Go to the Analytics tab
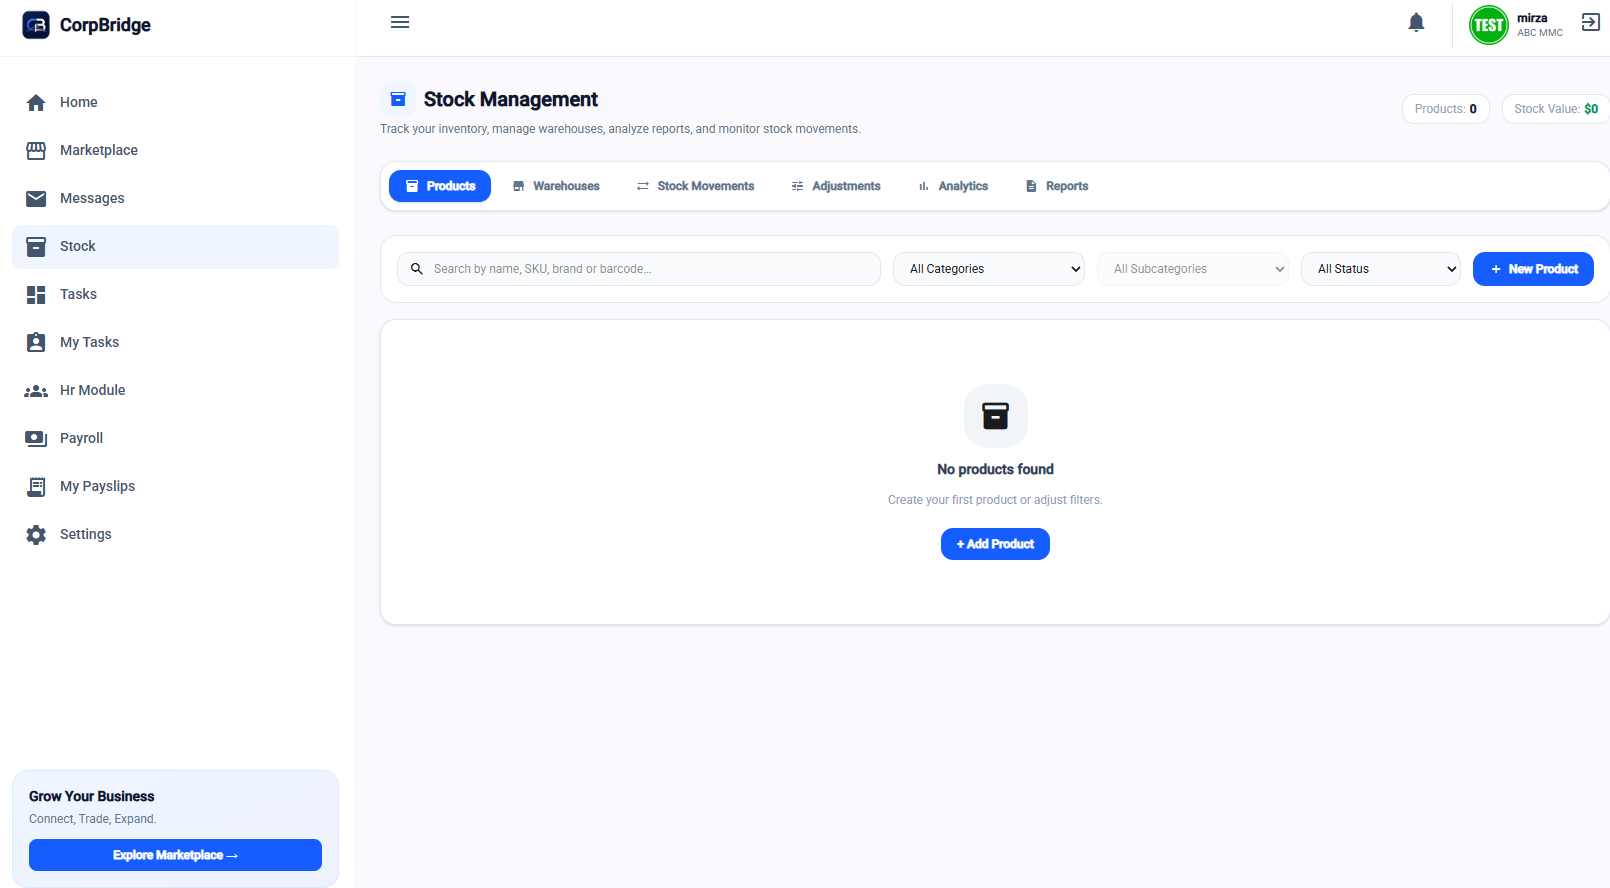 953,186
